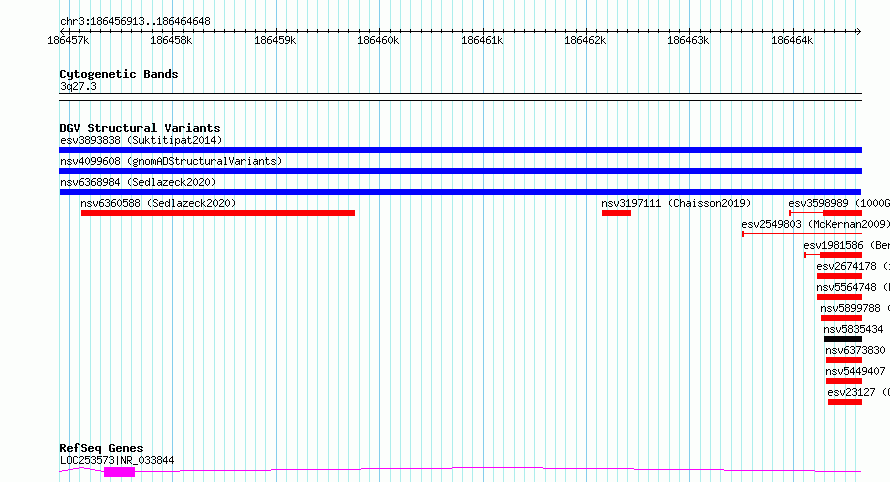Click the nsv6373830 red variant bar
Screen dimensions: 890x482
[x=844, y=360]
